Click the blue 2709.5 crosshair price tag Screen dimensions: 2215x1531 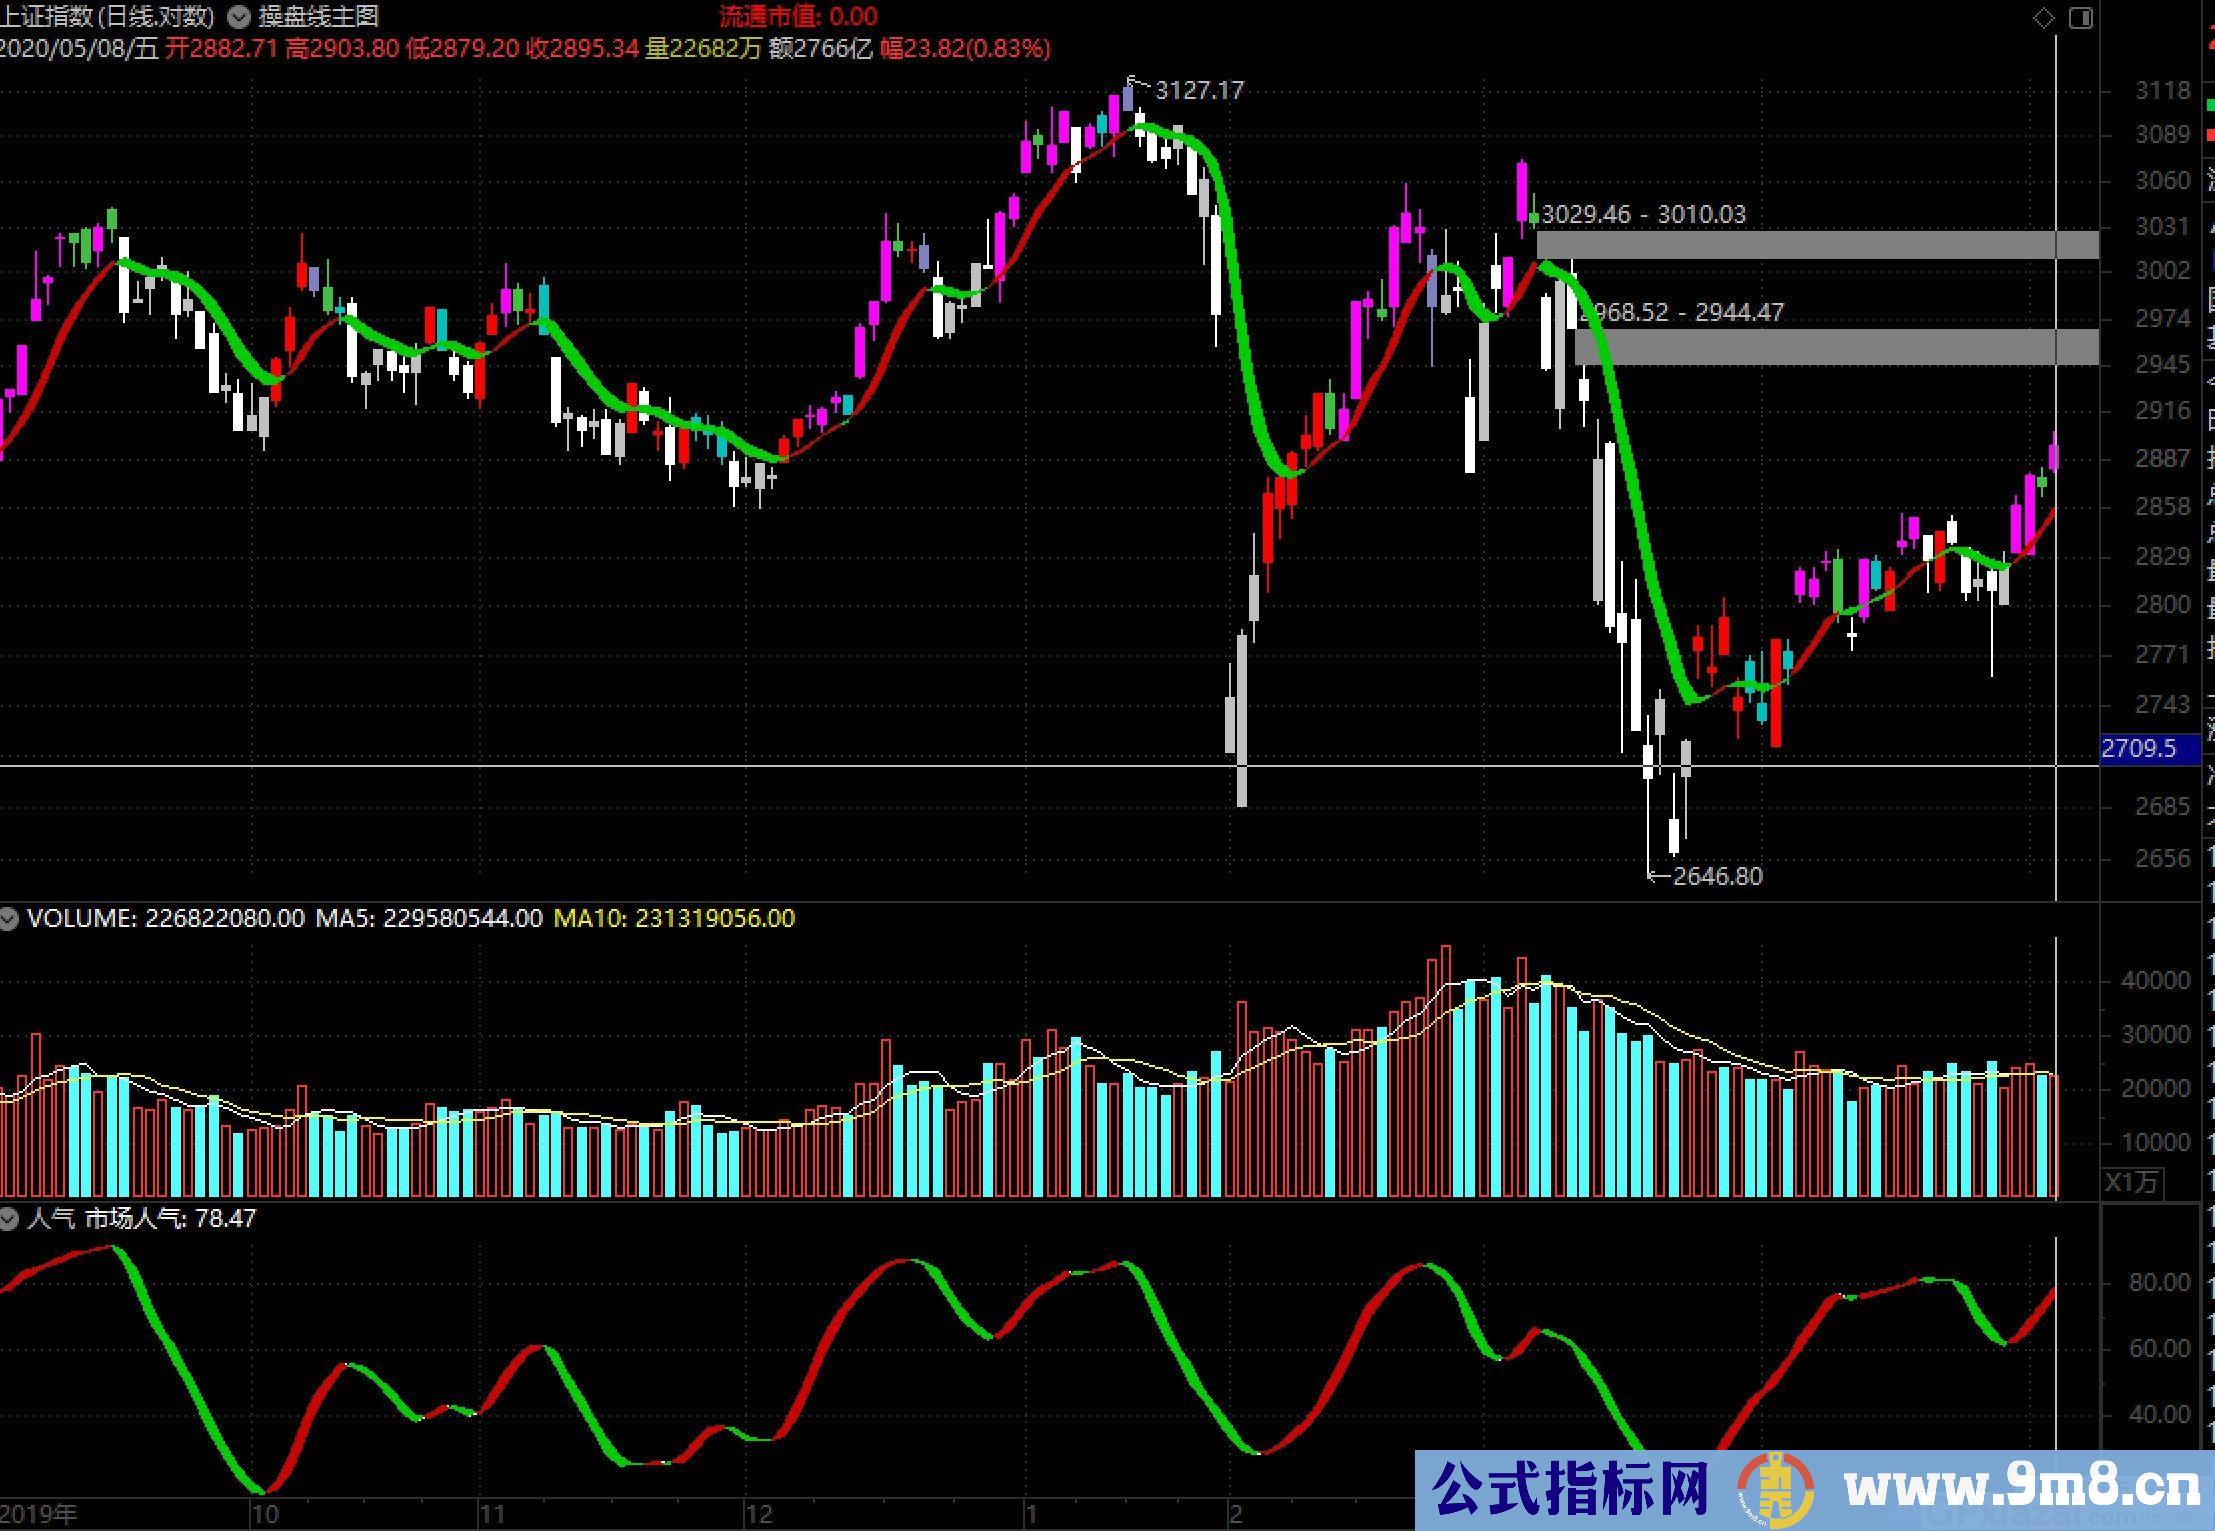(x=2150, y=748)
